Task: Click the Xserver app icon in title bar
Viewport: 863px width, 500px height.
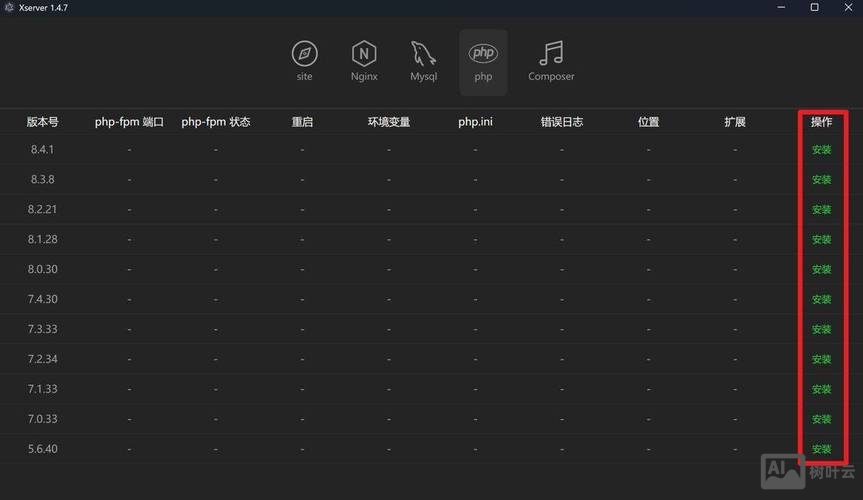Action: pos(9,8)
